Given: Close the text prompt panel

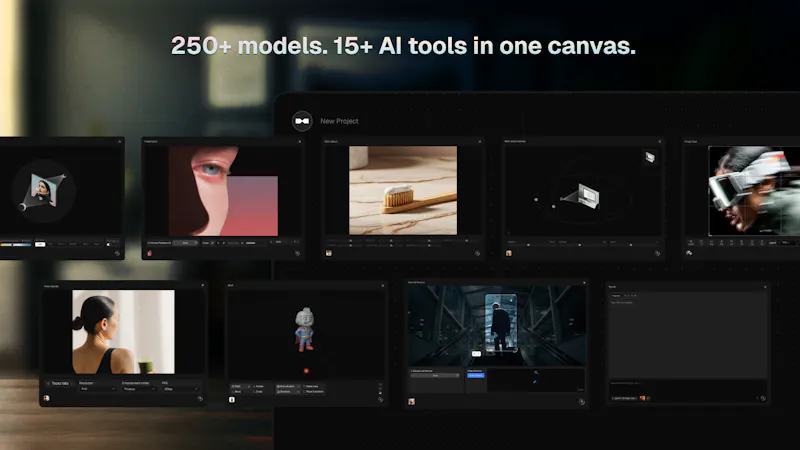Looking at the screenshot, I should [765, 287].
